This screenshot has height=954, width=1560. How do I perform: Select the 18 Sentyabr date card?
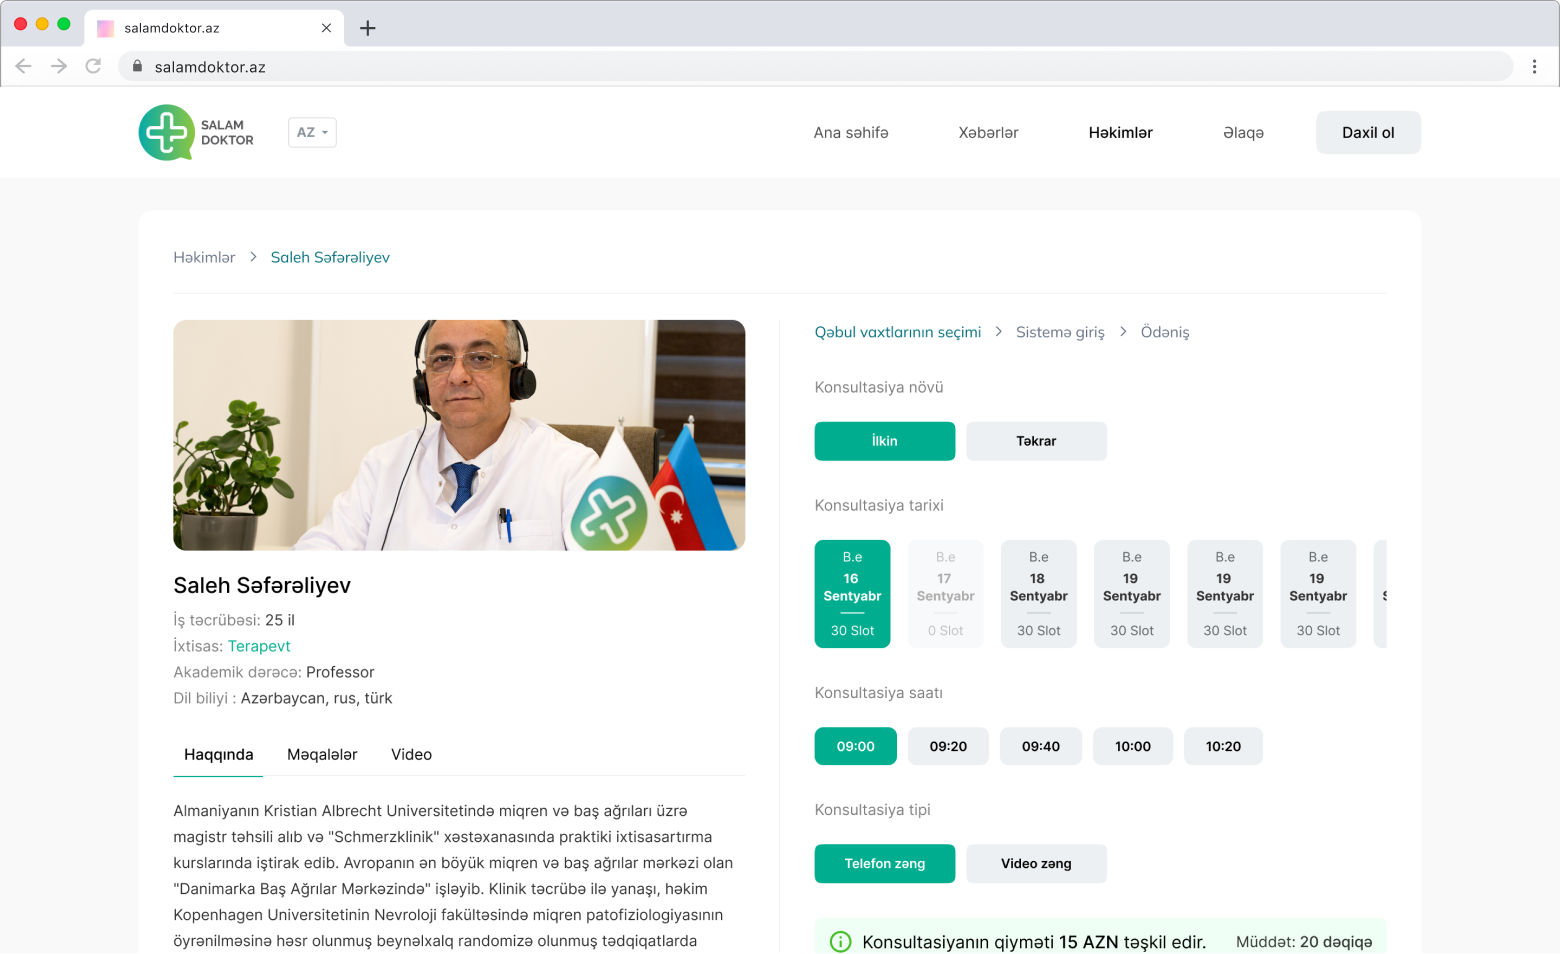[1038, 594]
